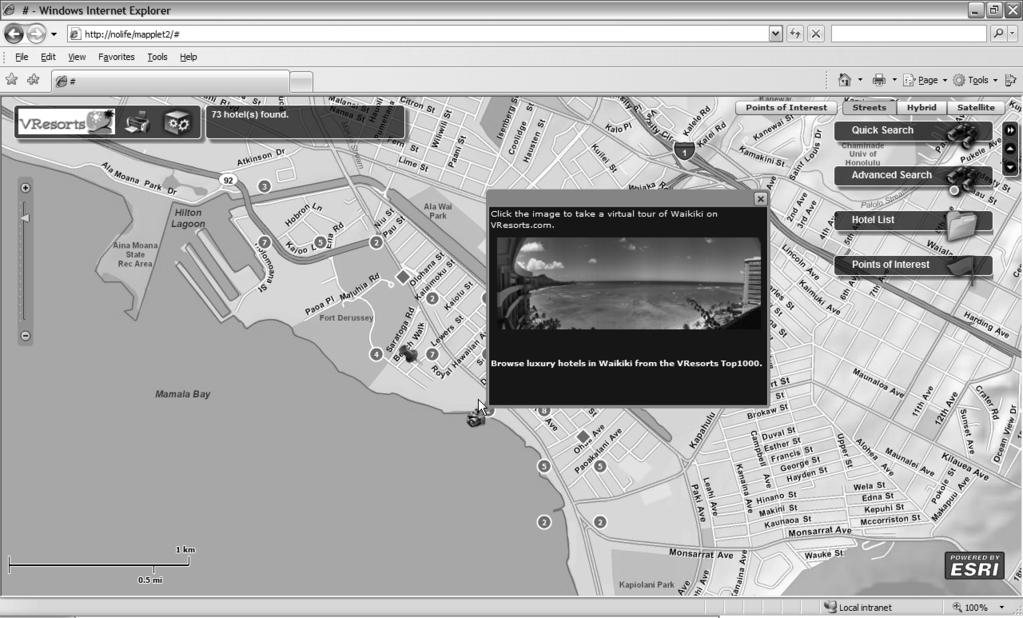Click the binoculars icon on Advanced Search

962,179
